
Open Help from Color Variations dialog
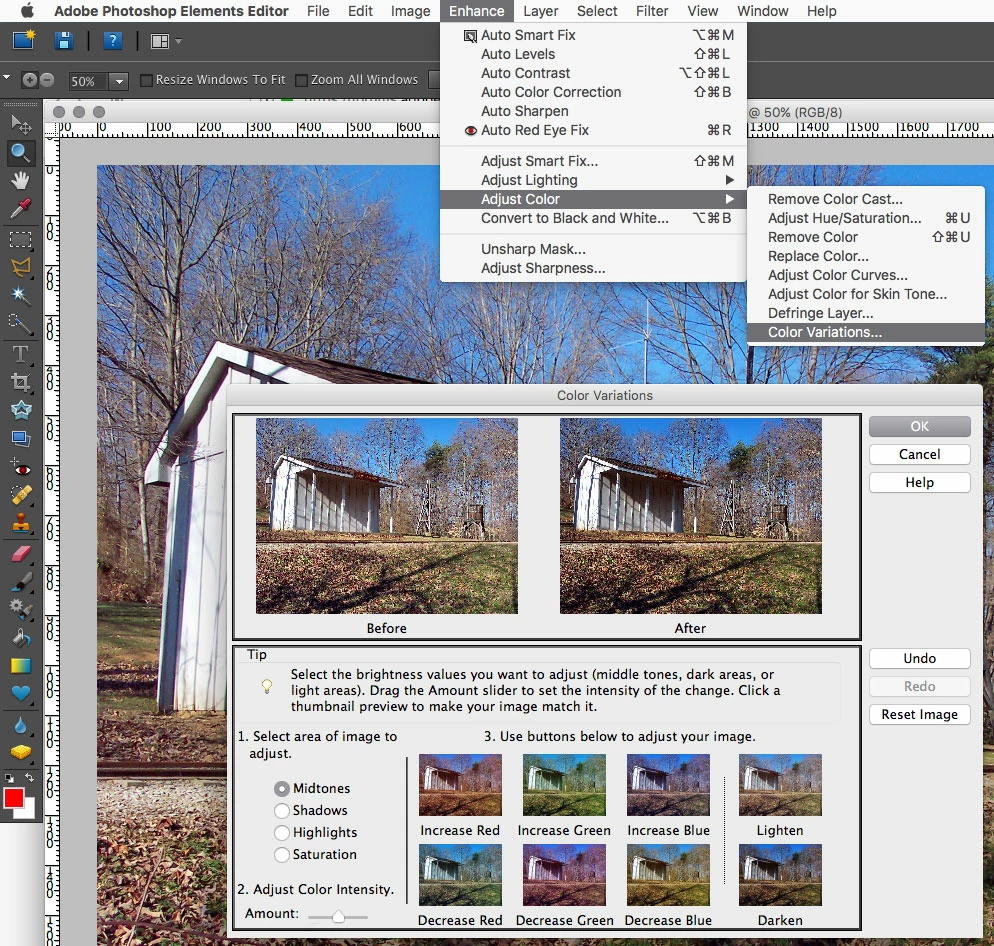point(919,483)
